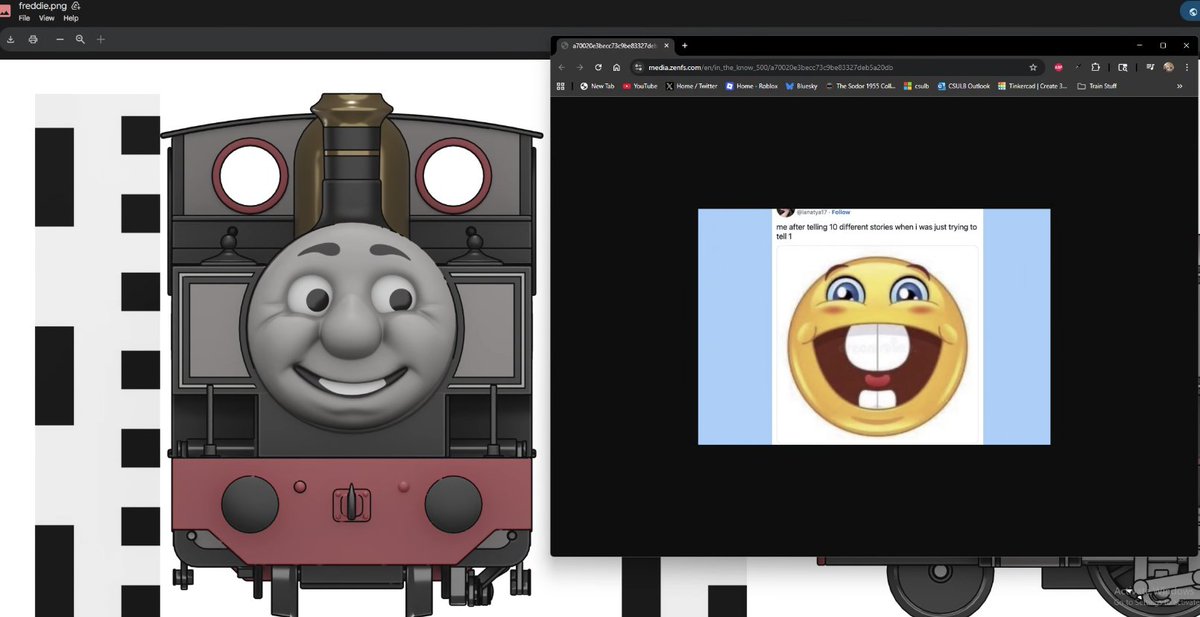Open the browser profile avatar
Viewport: 1200px width, 617px height.
[x=1168, y=67]
